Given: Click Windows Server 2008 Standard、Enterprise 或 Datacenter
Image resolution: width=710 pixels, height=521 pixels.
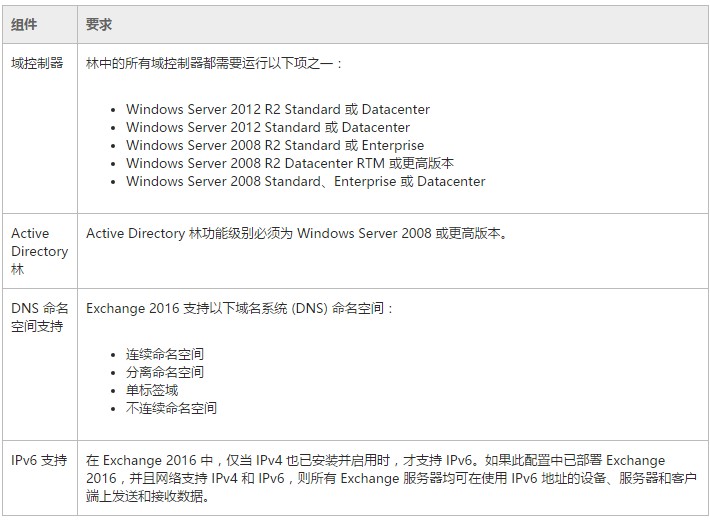Looking at the screenshot, I should point(305,181).
